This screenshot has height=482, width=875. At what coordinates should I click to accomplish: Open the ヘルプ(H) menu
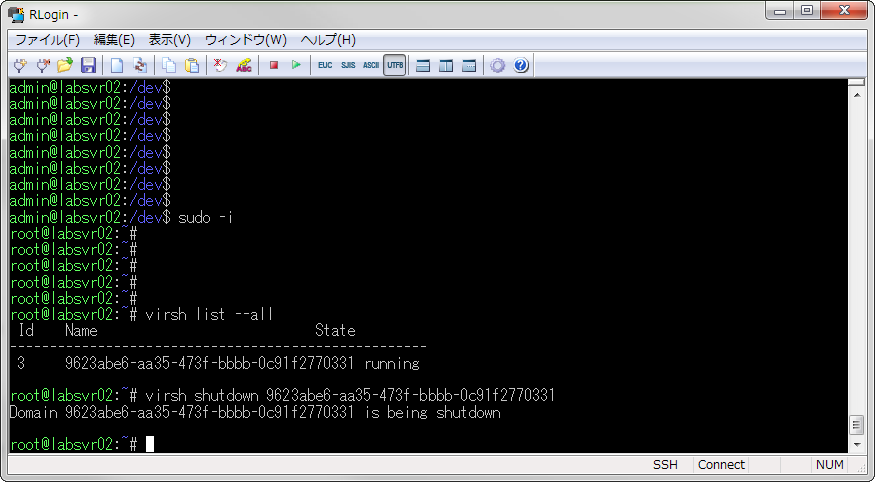328,40
